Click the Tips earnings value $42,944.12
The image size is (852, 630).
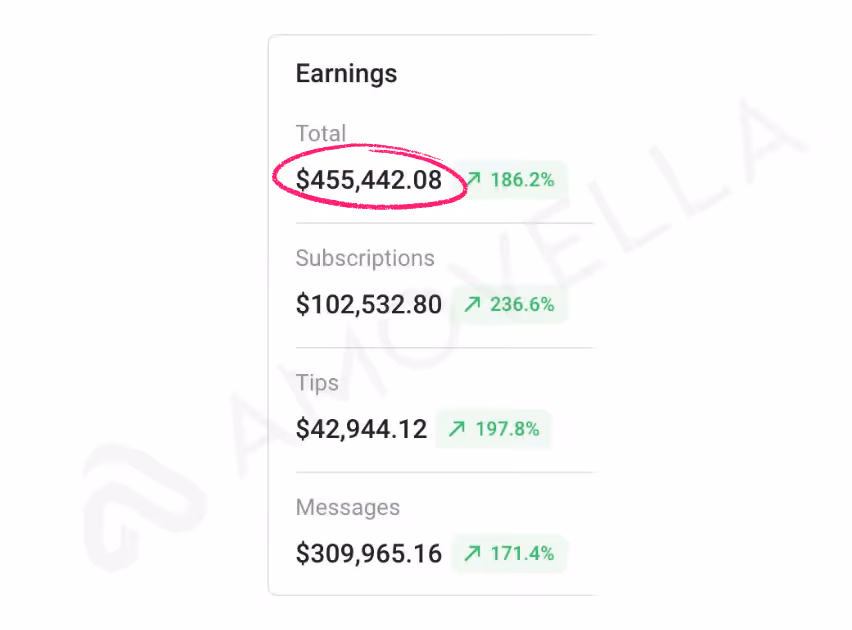point(361,429)
